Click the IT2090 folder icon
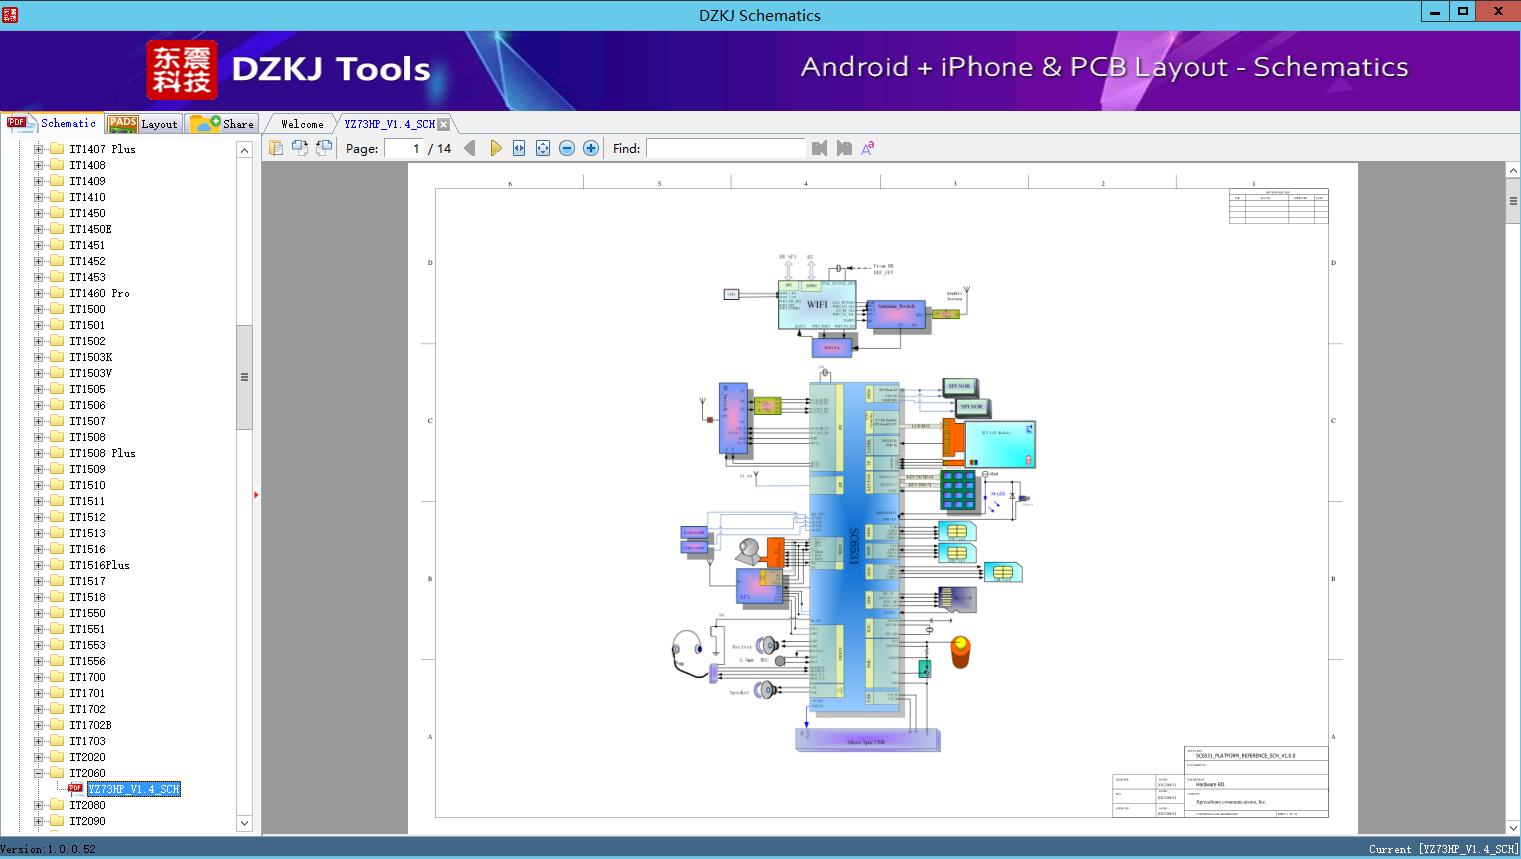This screenshot has width=1521, height=859. click(56, 821)
